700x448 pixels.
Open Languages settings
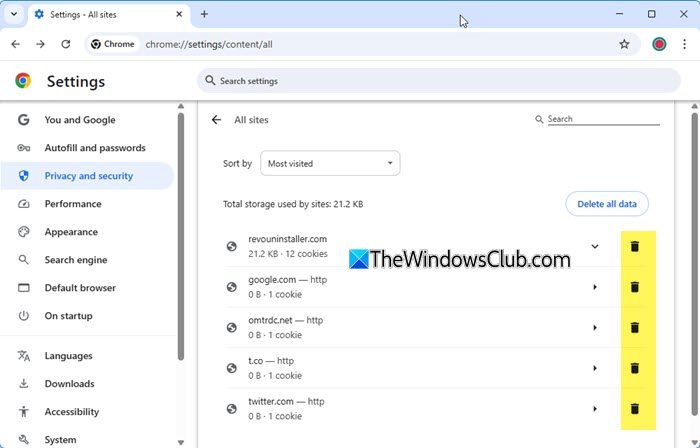pos(87,356)
